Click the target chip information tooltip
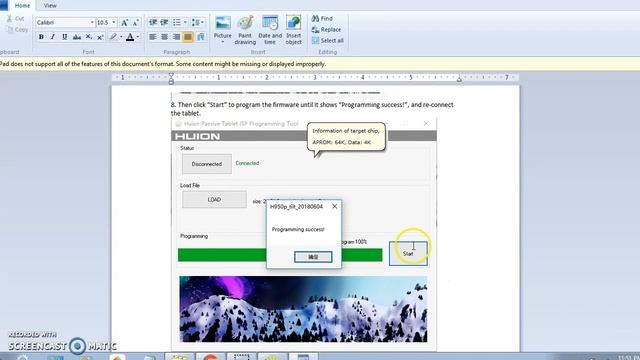The height and width of the screenshot is (360, 640). [346, 137]
